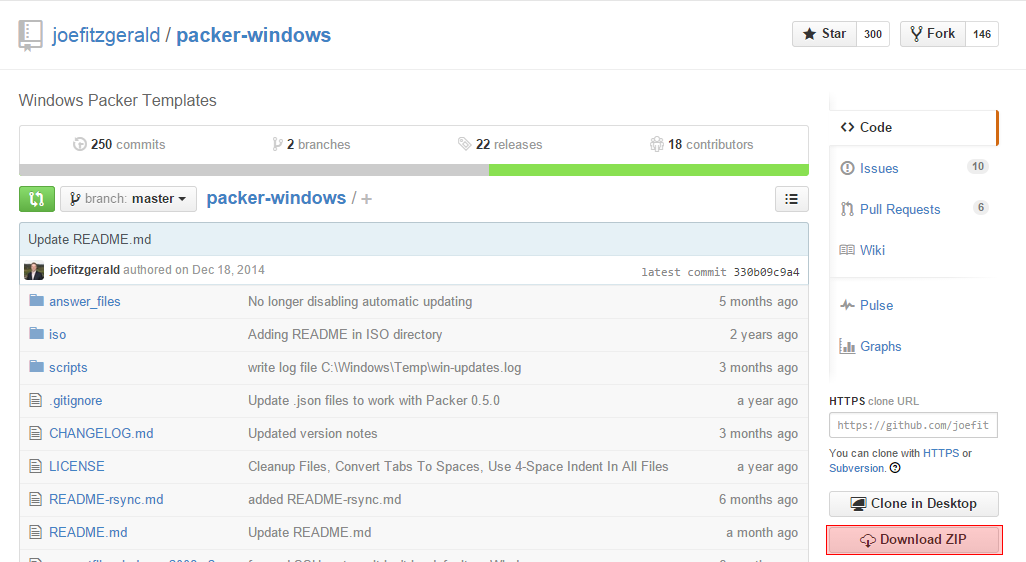Select the Code tab in sidebar
Screen dimensions: 1026x562
click(x=912, y=128)
